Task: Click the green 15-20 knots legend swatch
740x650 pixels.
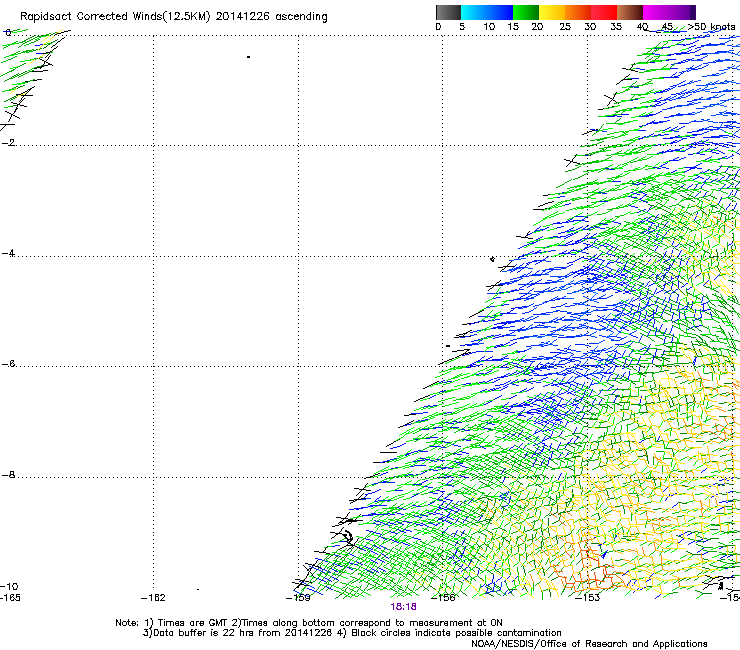Action: (x=526, y=12)
